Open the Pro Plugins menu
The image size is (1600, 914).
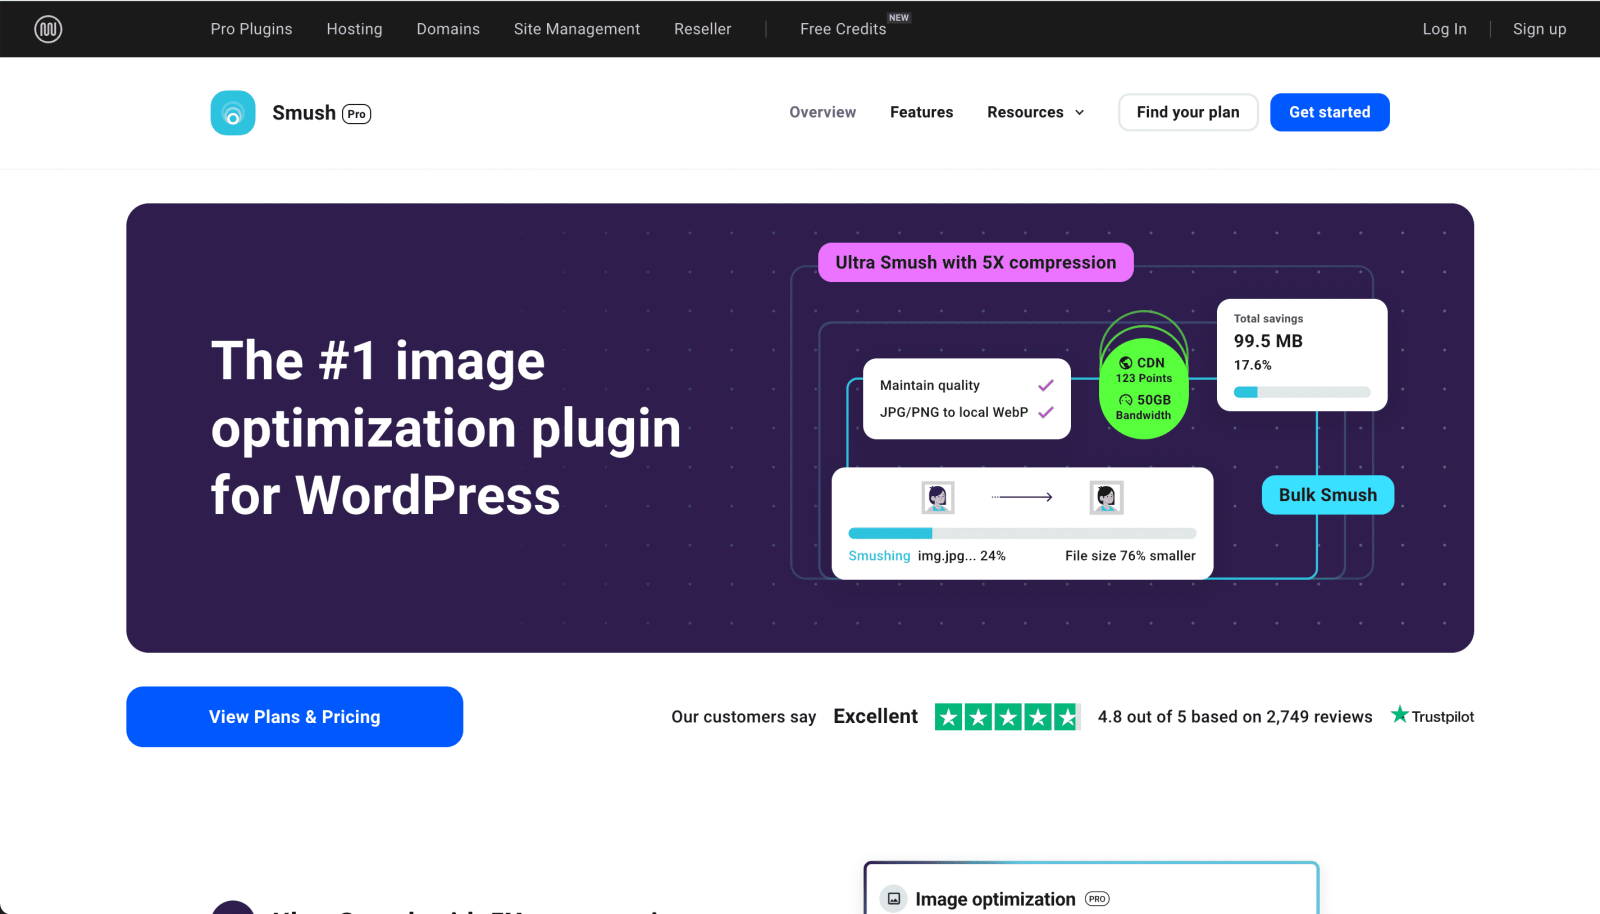pyautogui.click(x=251, y=29)
